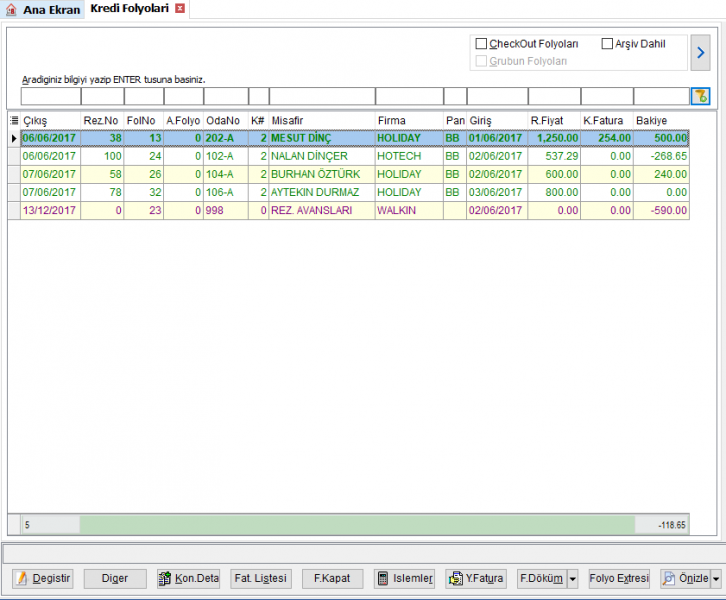Click the filter funnel icon
726x600 pixels.
701,96
